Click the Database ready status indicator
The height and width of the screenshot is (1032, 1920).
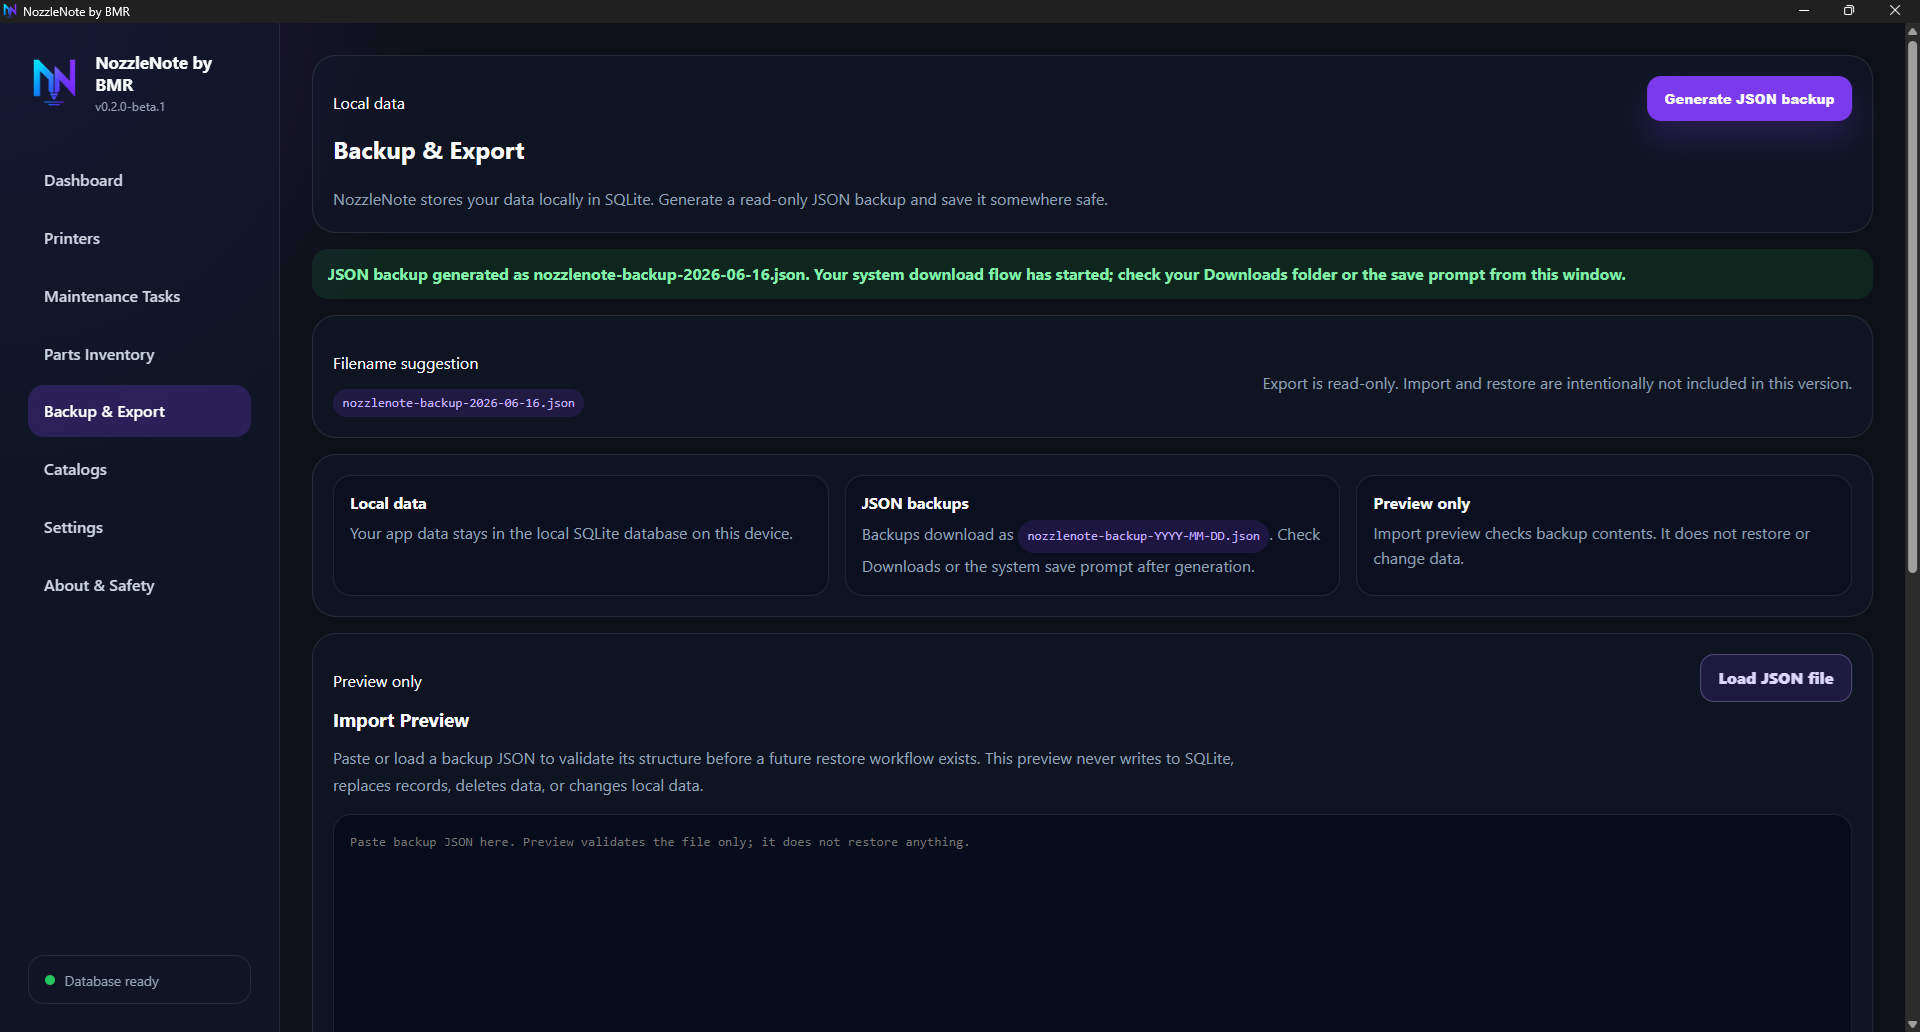click(x=139, y=980)
